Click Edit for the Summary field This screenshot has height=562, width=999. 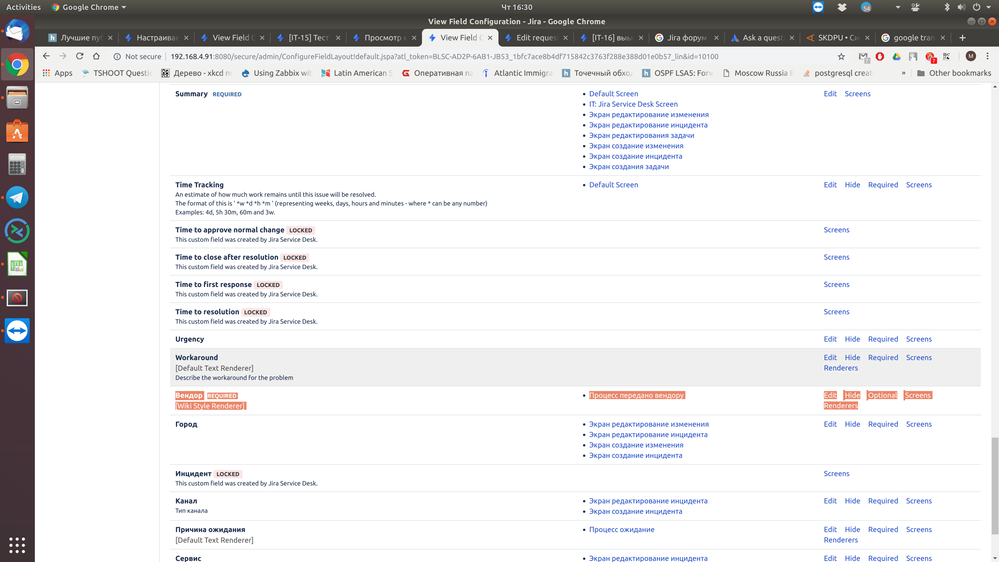coord(830,94)
